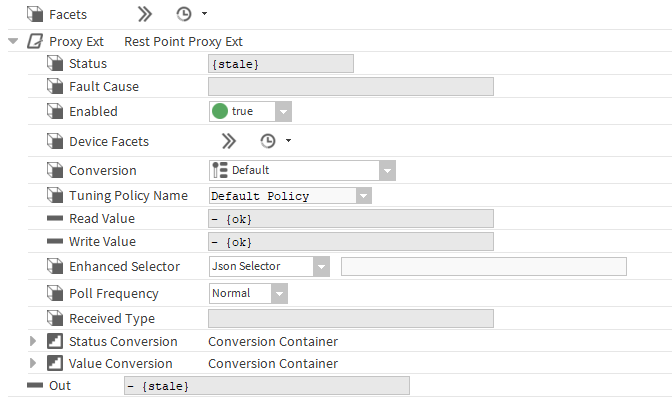Click the Value Conversion container icon
672x405 pixels.
pos(55,364)
